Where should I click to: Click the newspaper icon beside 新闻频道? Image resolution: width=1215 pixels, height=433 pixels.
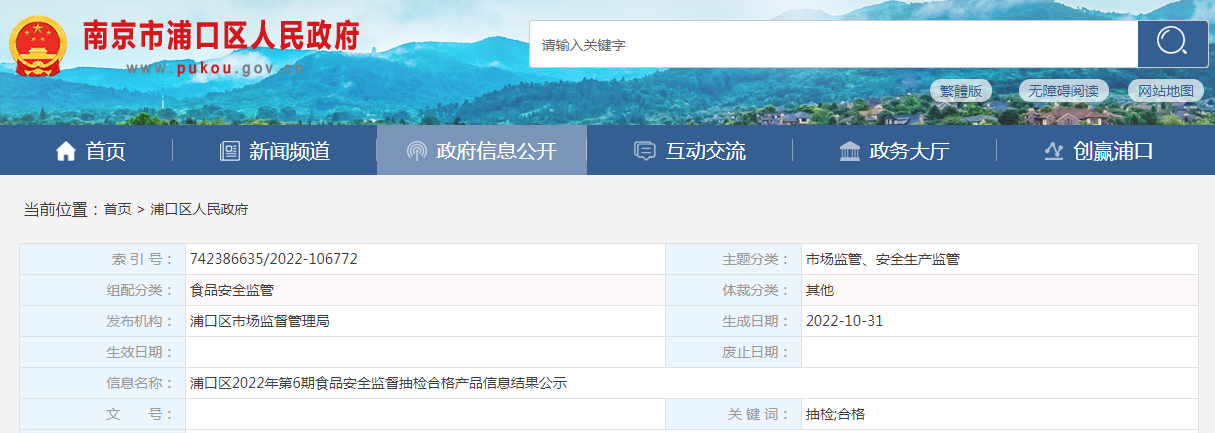pyautogui.click(x=230, y=152)
